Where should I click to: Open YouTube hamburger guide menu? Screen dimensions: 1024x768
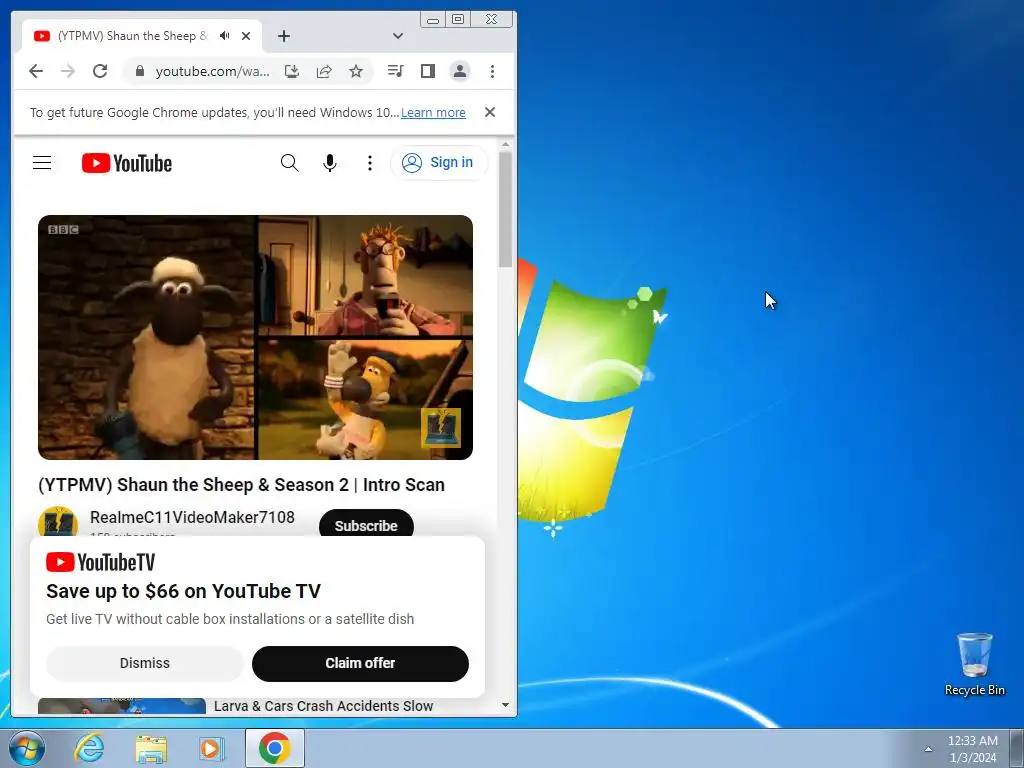point(42,163)
